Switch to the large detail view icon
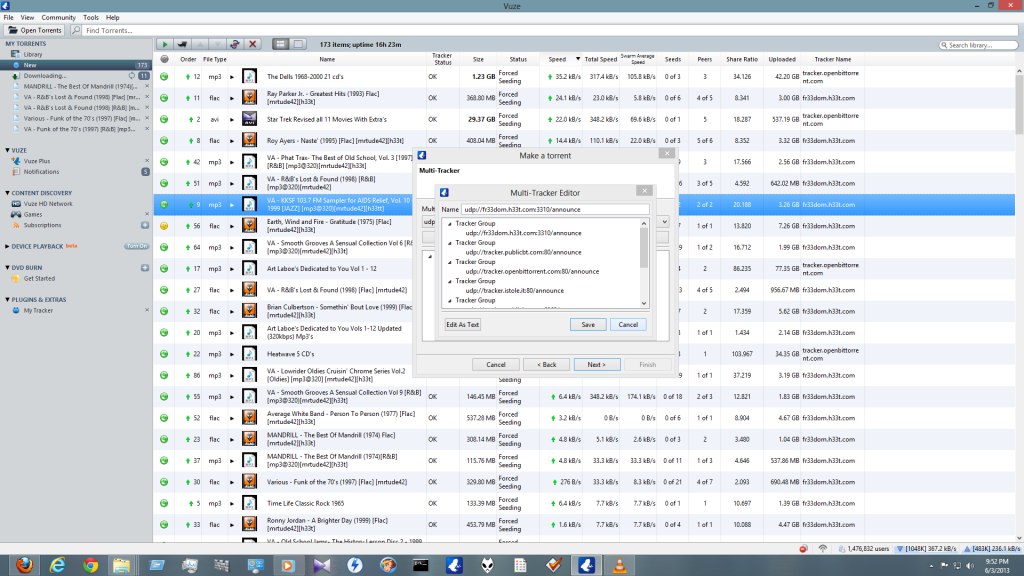 click(x=298, y=44)
